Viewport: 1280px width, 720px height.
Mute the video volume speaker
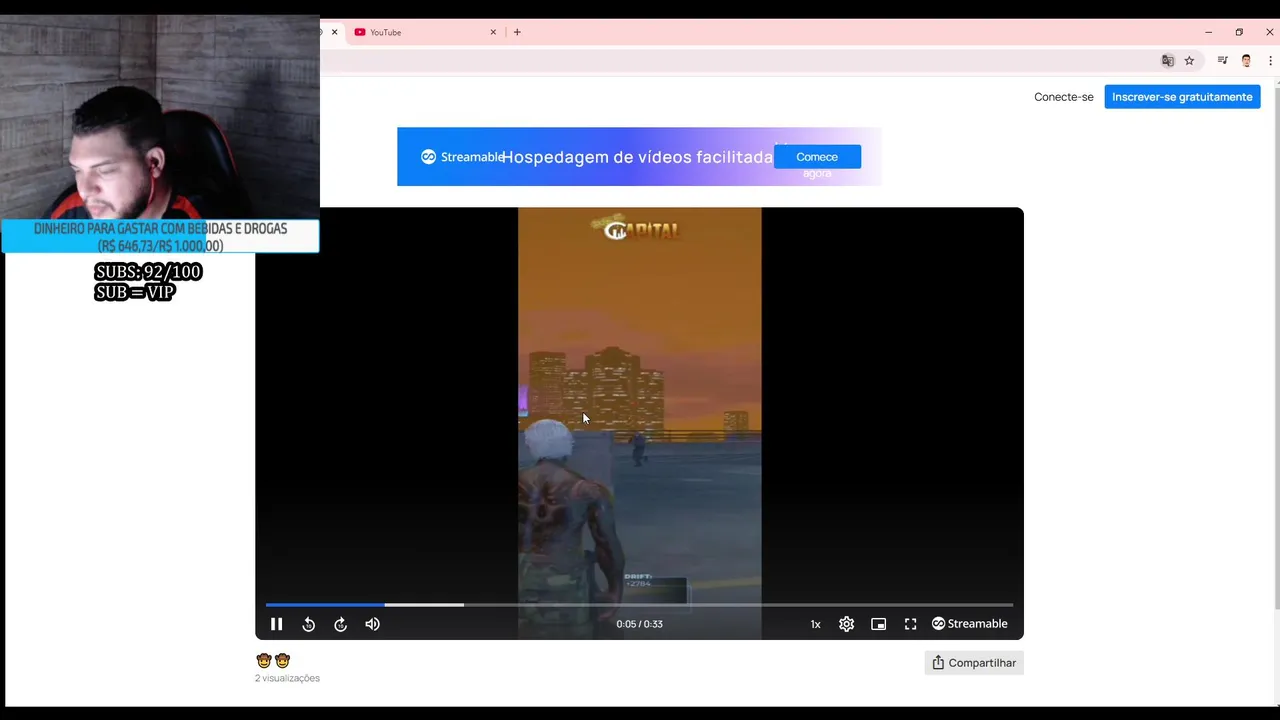pyautogui.click(x=373, y=624)
